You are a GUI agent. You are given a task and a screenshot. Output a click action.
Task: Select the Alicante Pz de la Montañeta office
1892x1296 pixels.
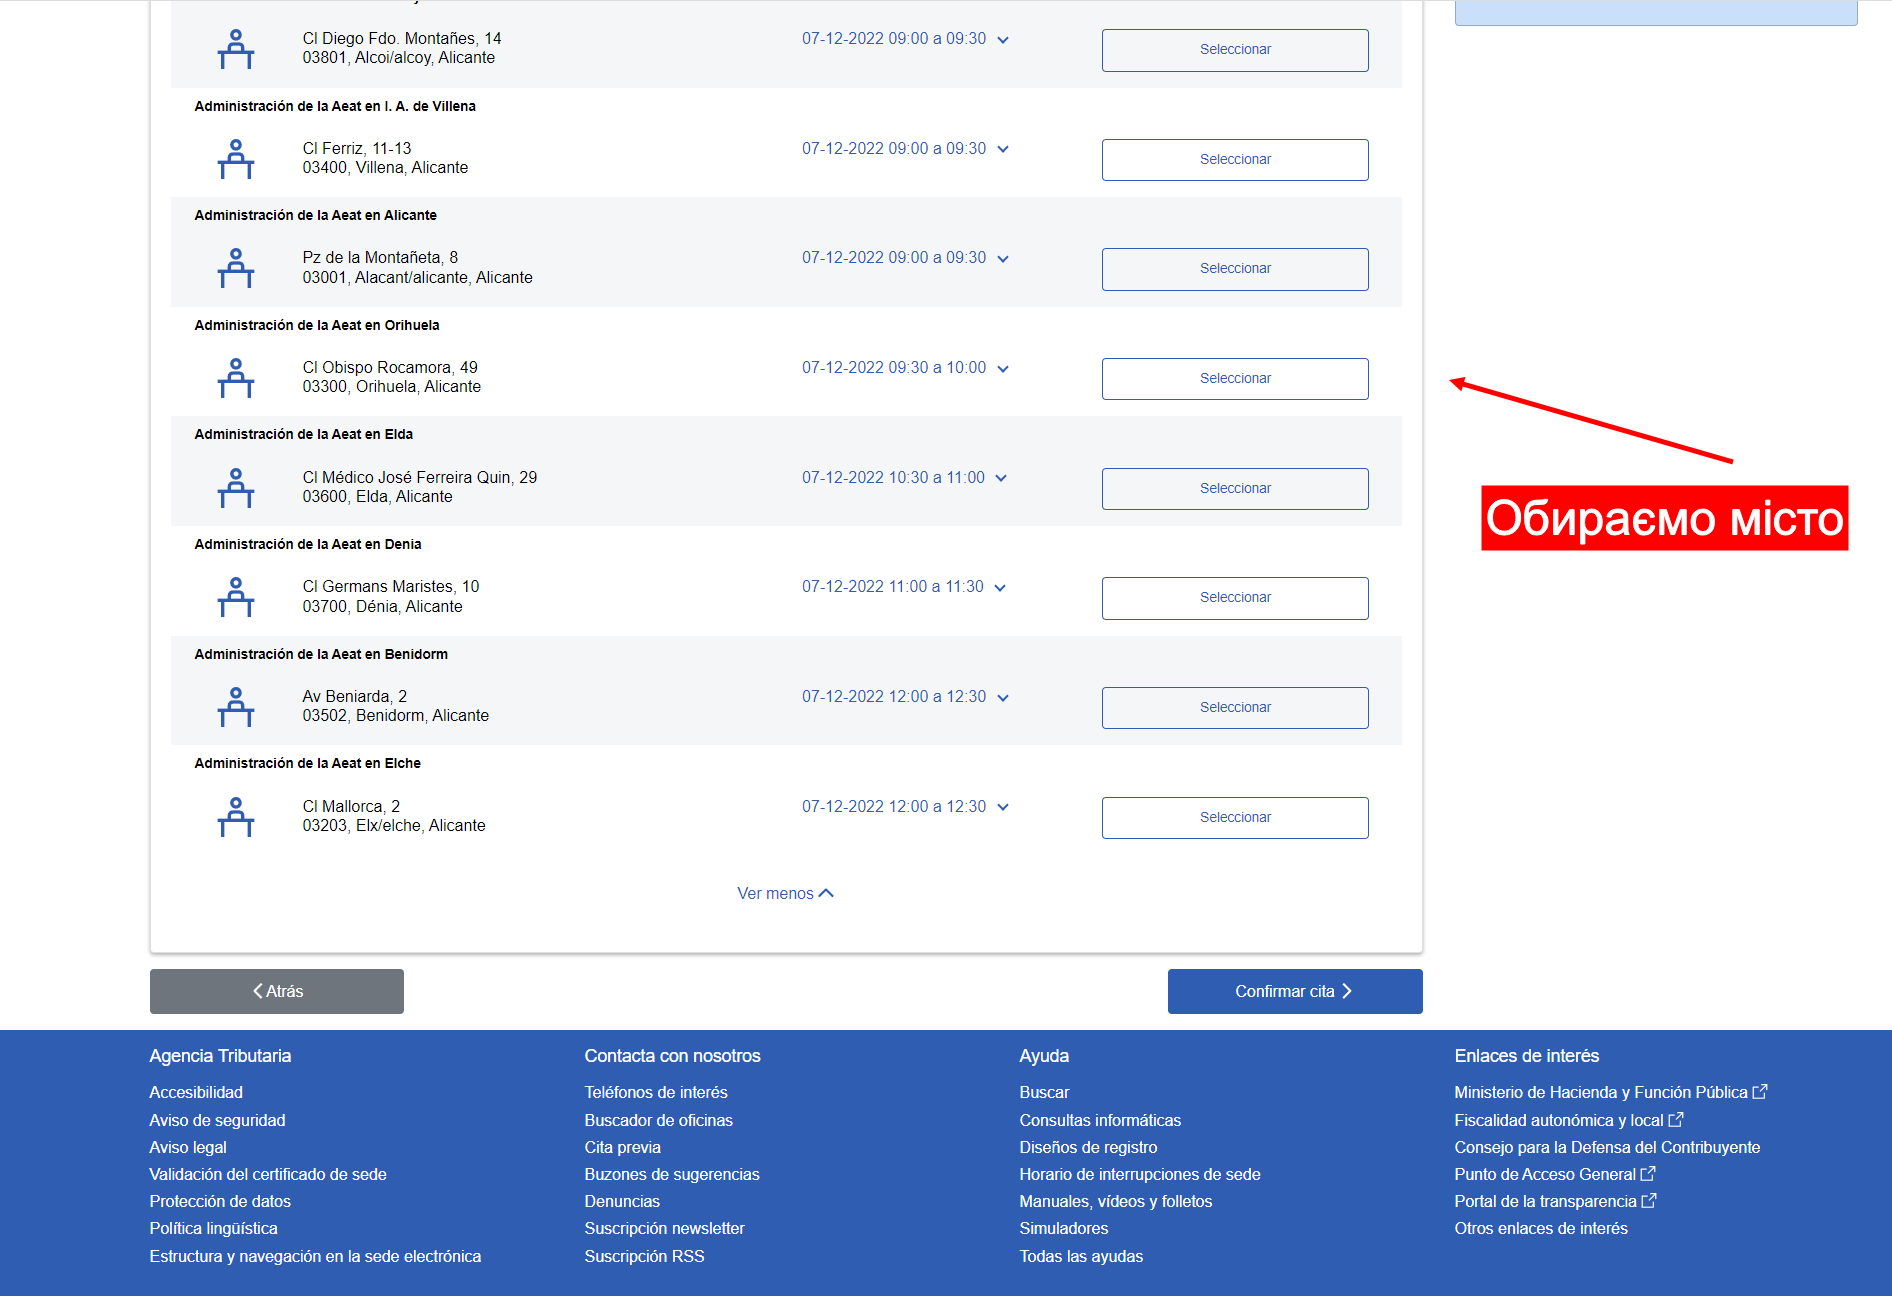1234,268
